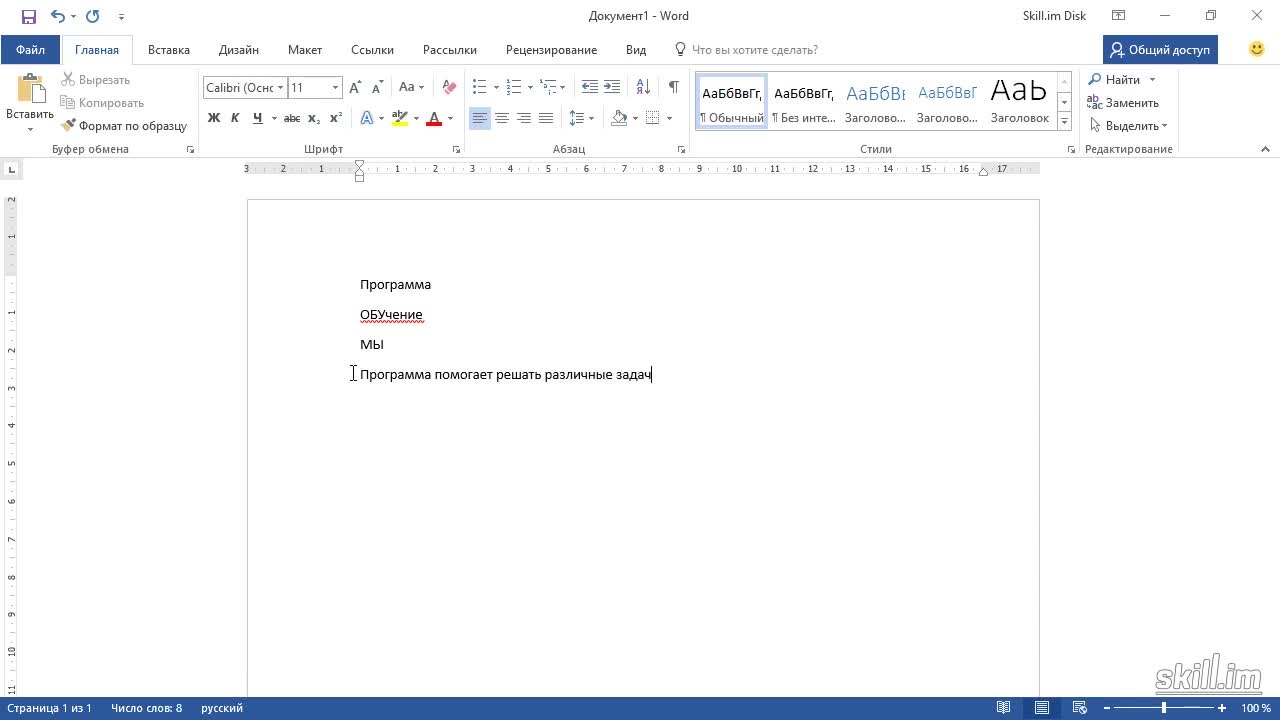1280x720 pixels.
Task: Toggle Superscript (x²) formatting
Action: coord(336,118)
